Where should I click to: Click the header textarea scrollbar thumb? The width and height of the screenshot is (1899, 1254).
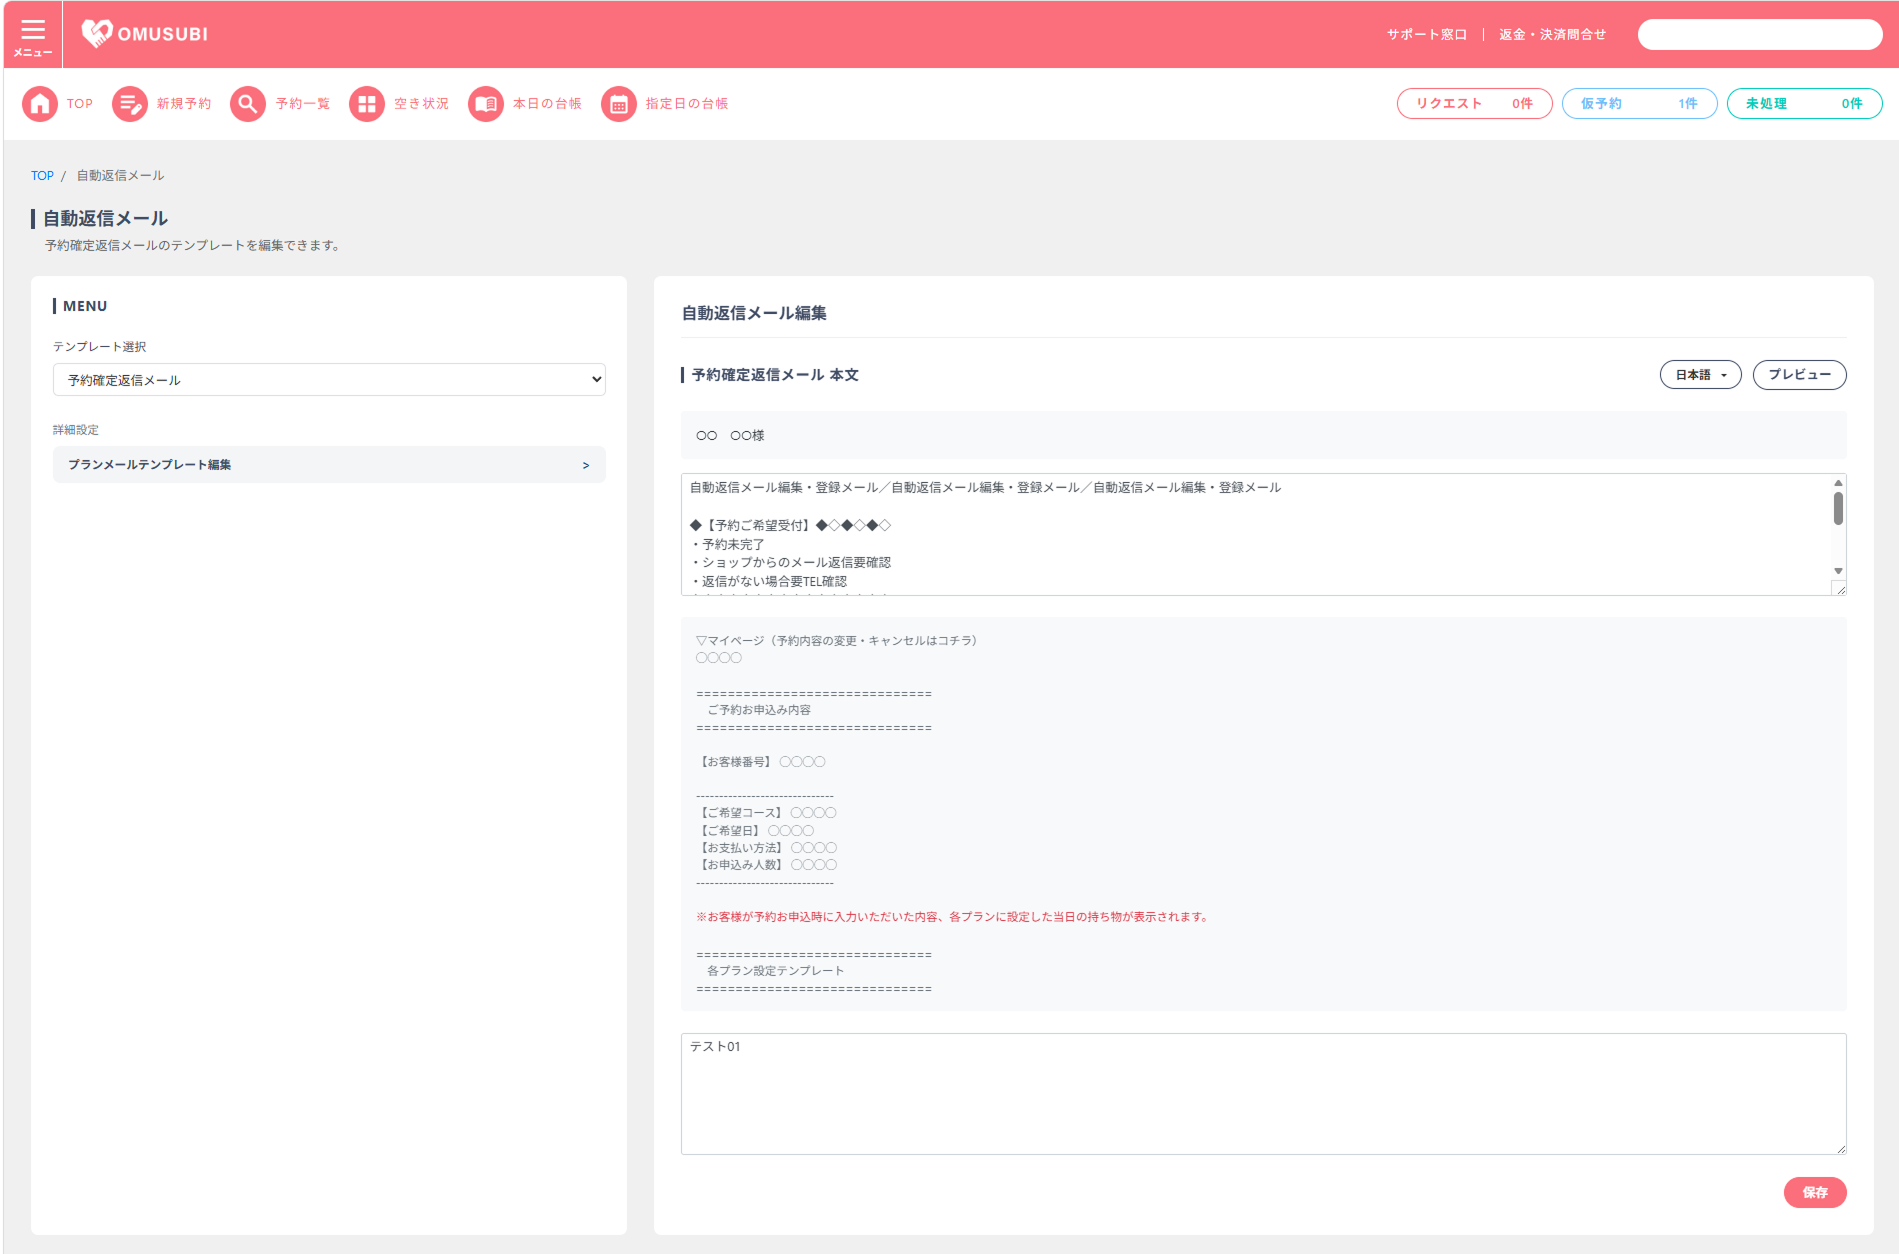1838,508
